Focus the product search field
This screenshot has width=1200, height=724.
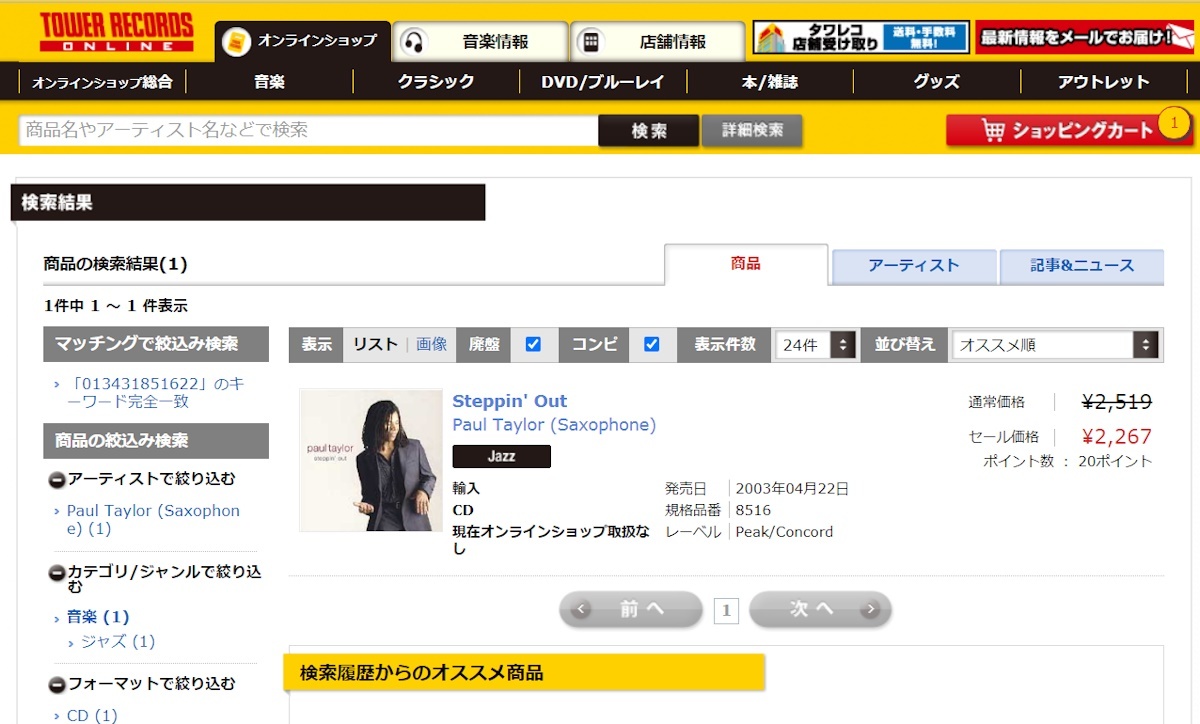pos(308,130)
